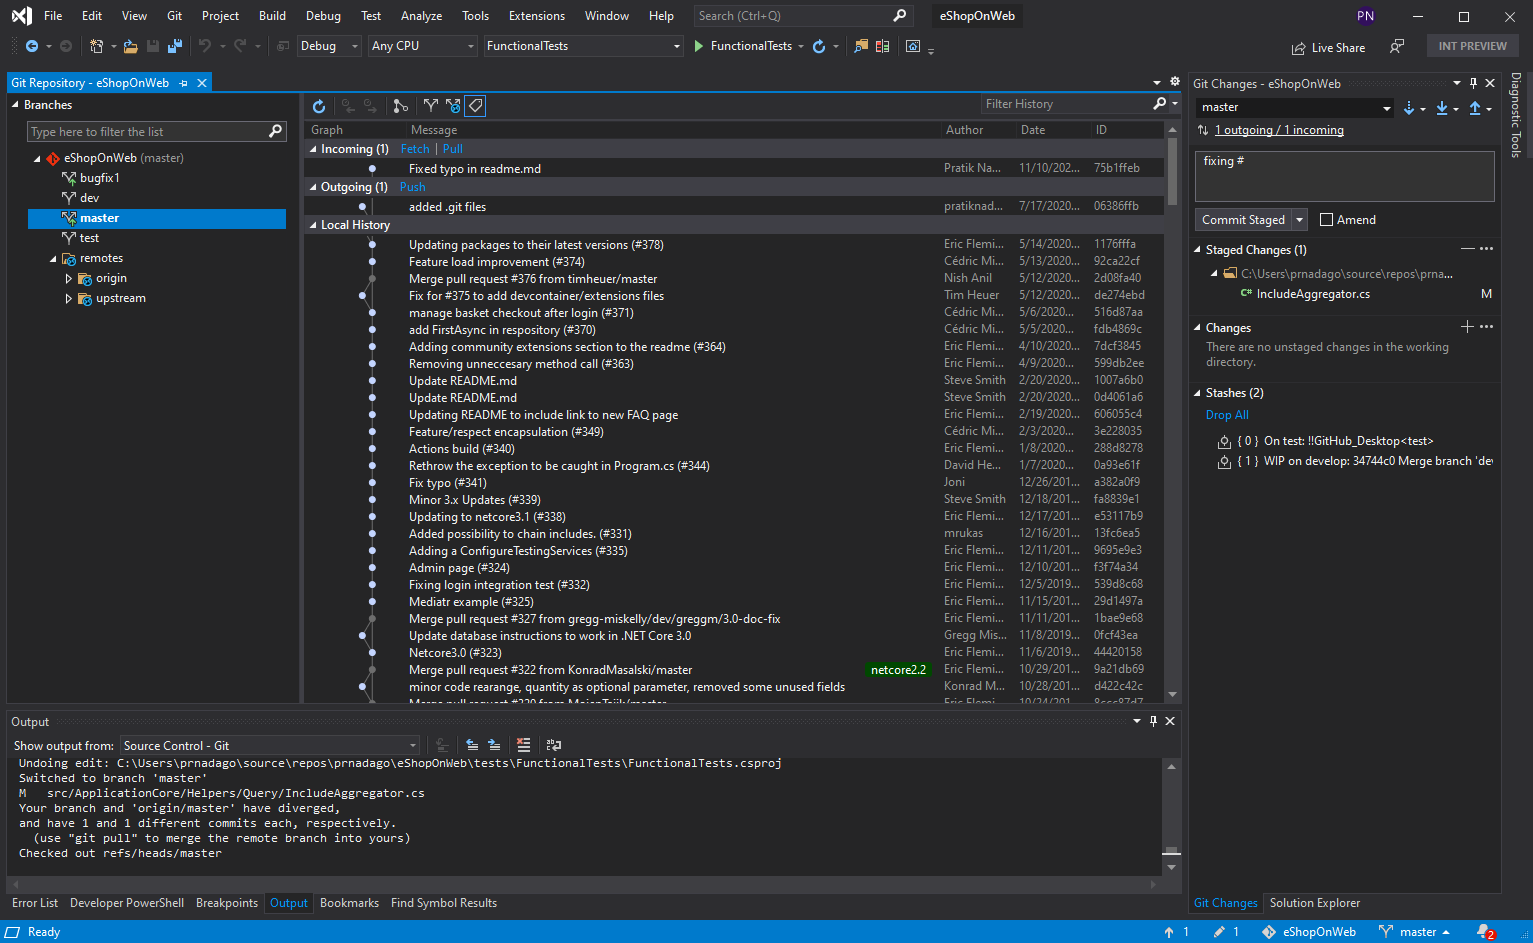Click the Save All toolbar icon
The width and height of the screenshot is (1533, 943).
pyautogui.click(x=175, y=46)
